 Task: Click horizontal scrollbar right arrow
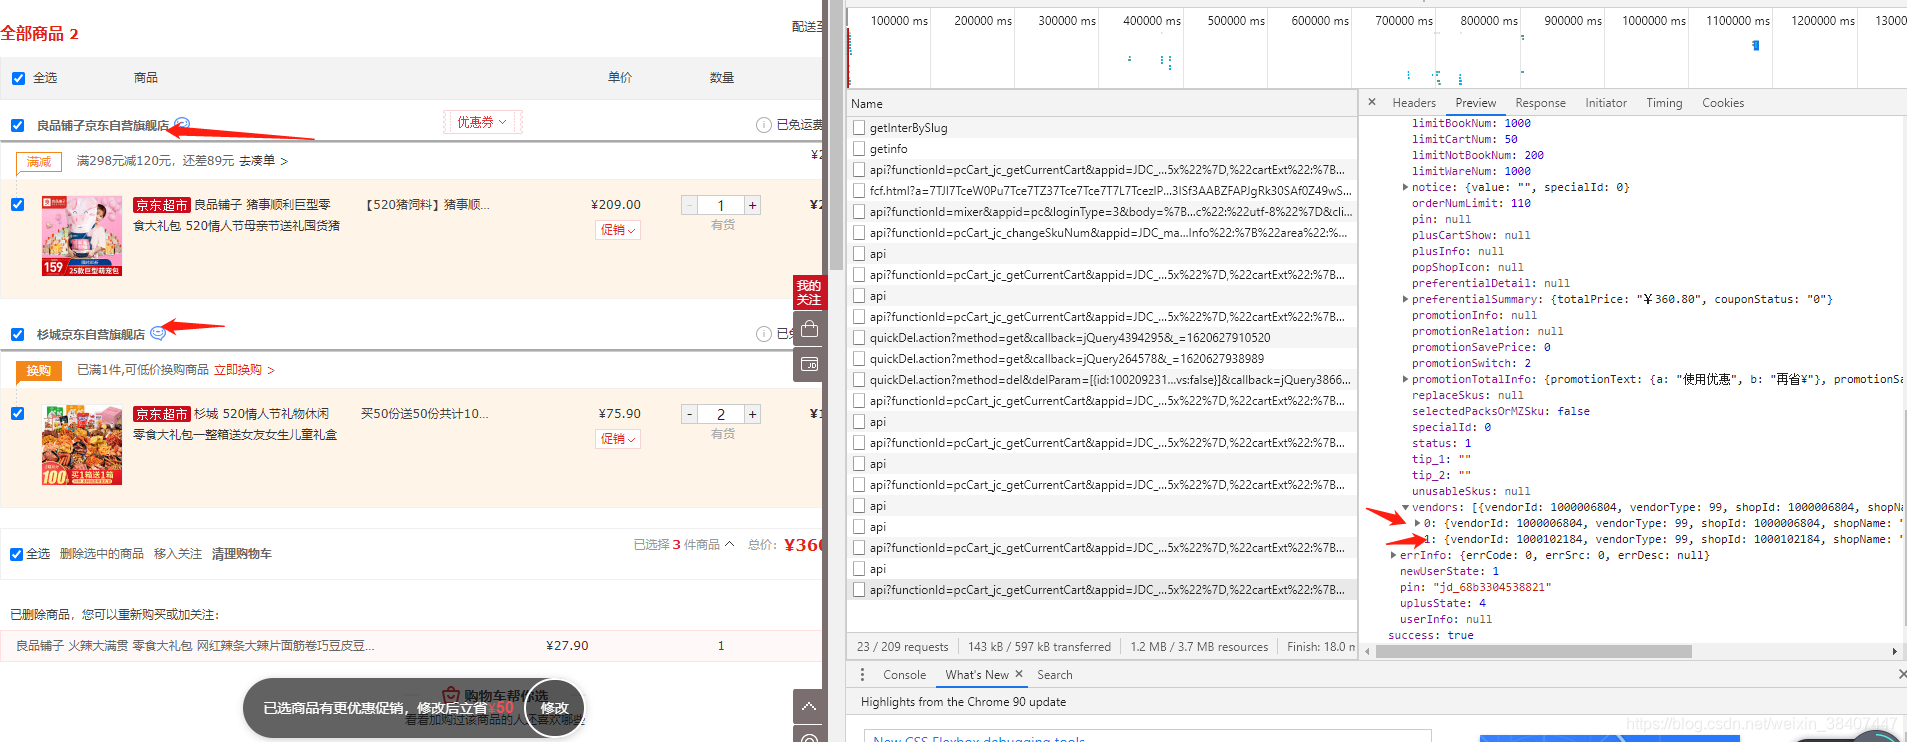tap(1894, 651)
